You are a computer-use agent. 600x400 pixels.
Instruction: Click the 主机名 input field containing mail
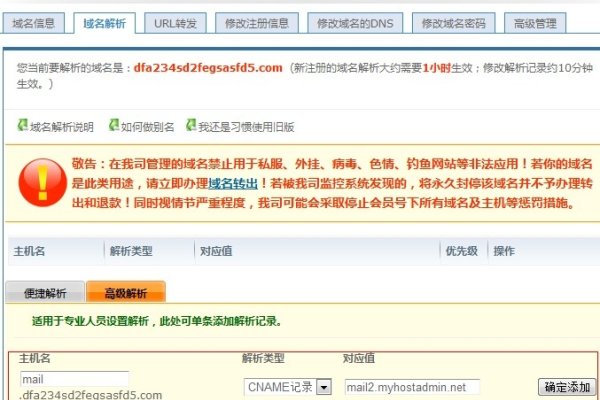[75, 379]
